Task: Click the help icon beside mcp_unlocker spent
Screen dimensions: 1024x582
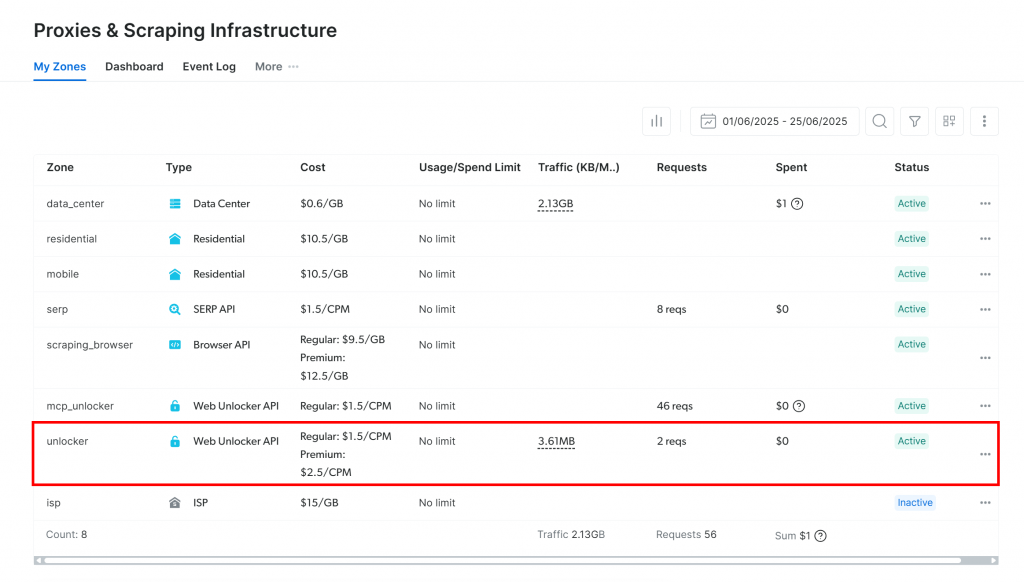Action: coord(798,406)
